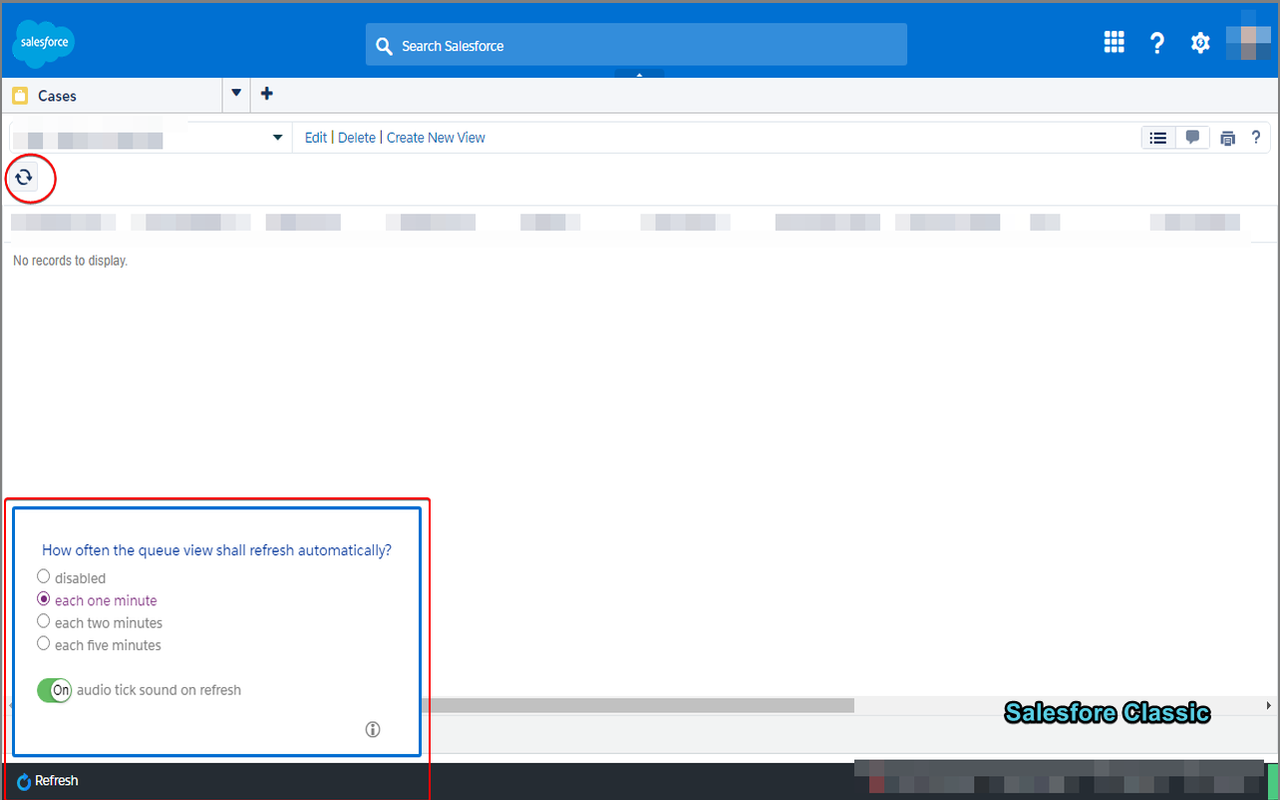Viewport: 1280px width, 800px height.
Task: Open the Cases tab dropdown arrow
Action: [236, 93]
